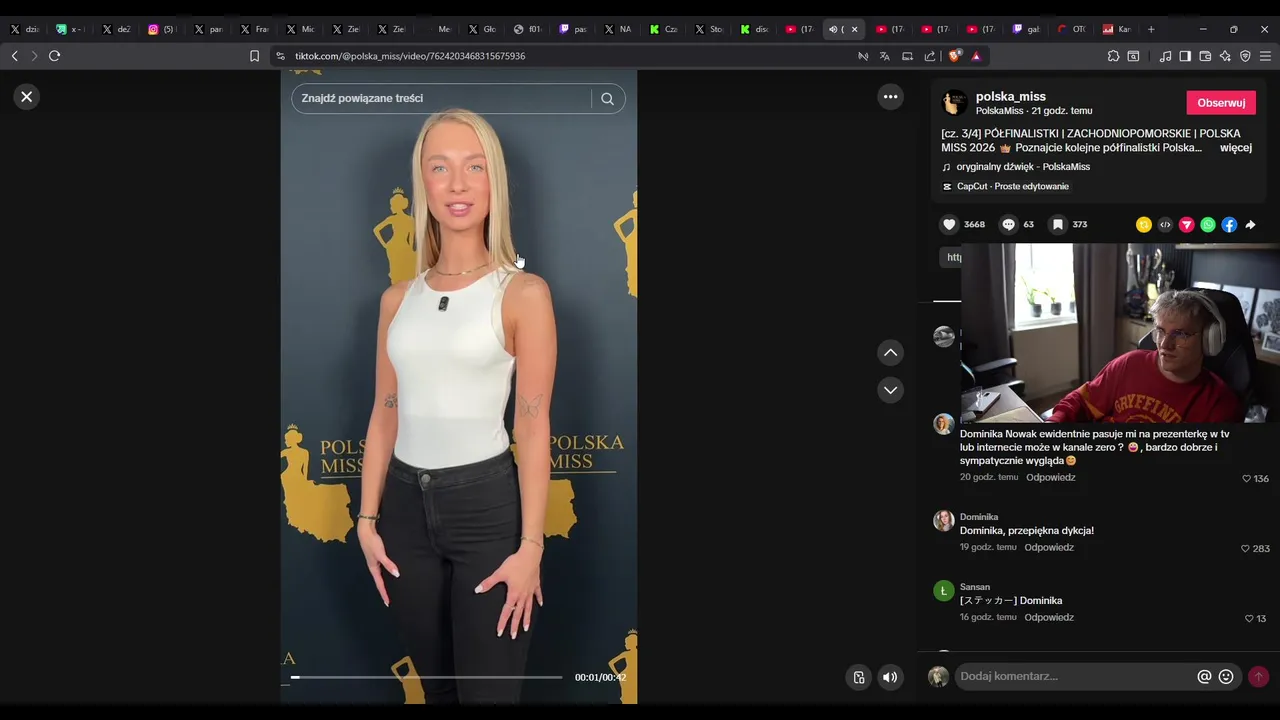
Task: Open Sansan commenter avatar
Action: 943,591
